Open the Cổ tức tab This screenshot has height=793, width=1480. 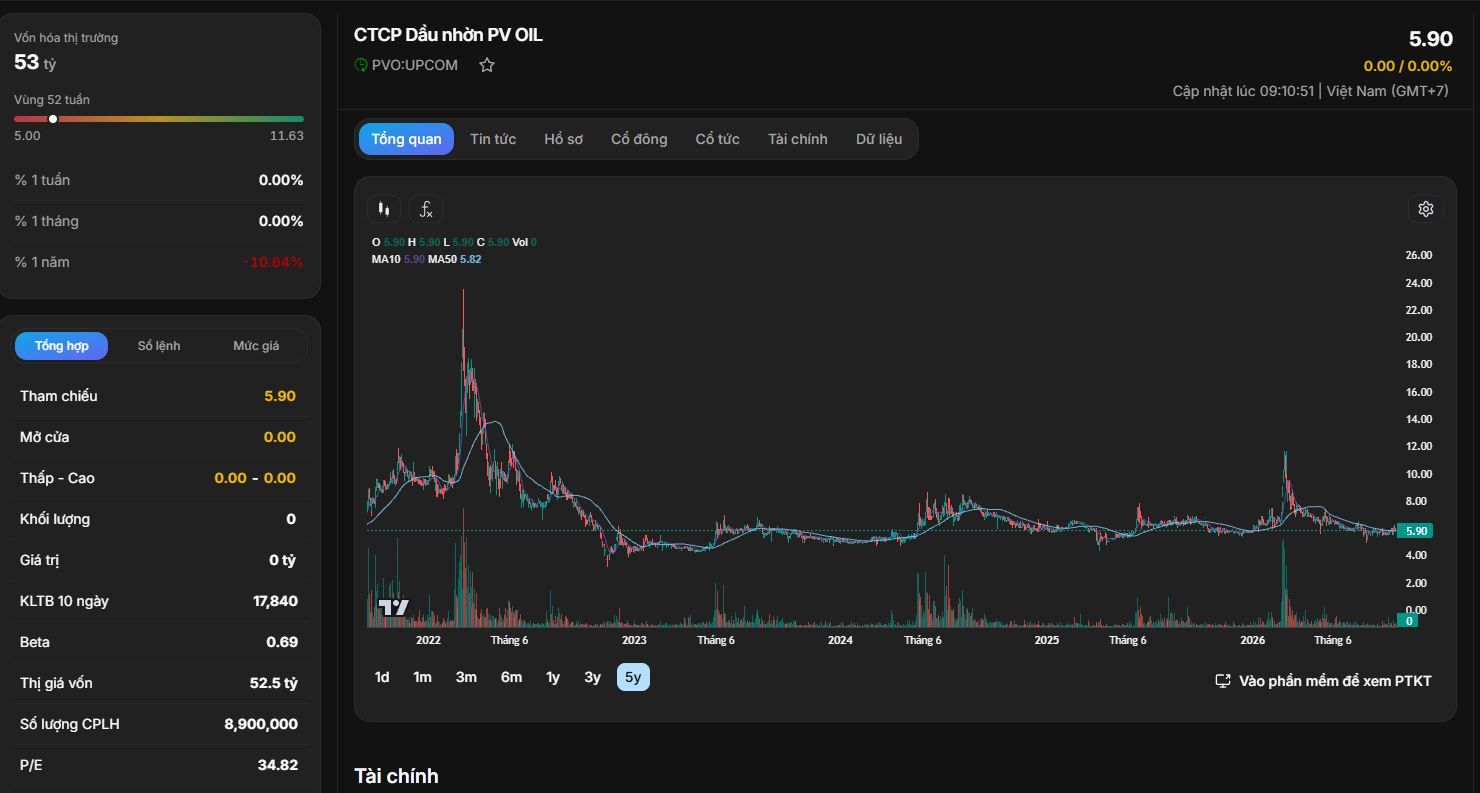(718, 139)
